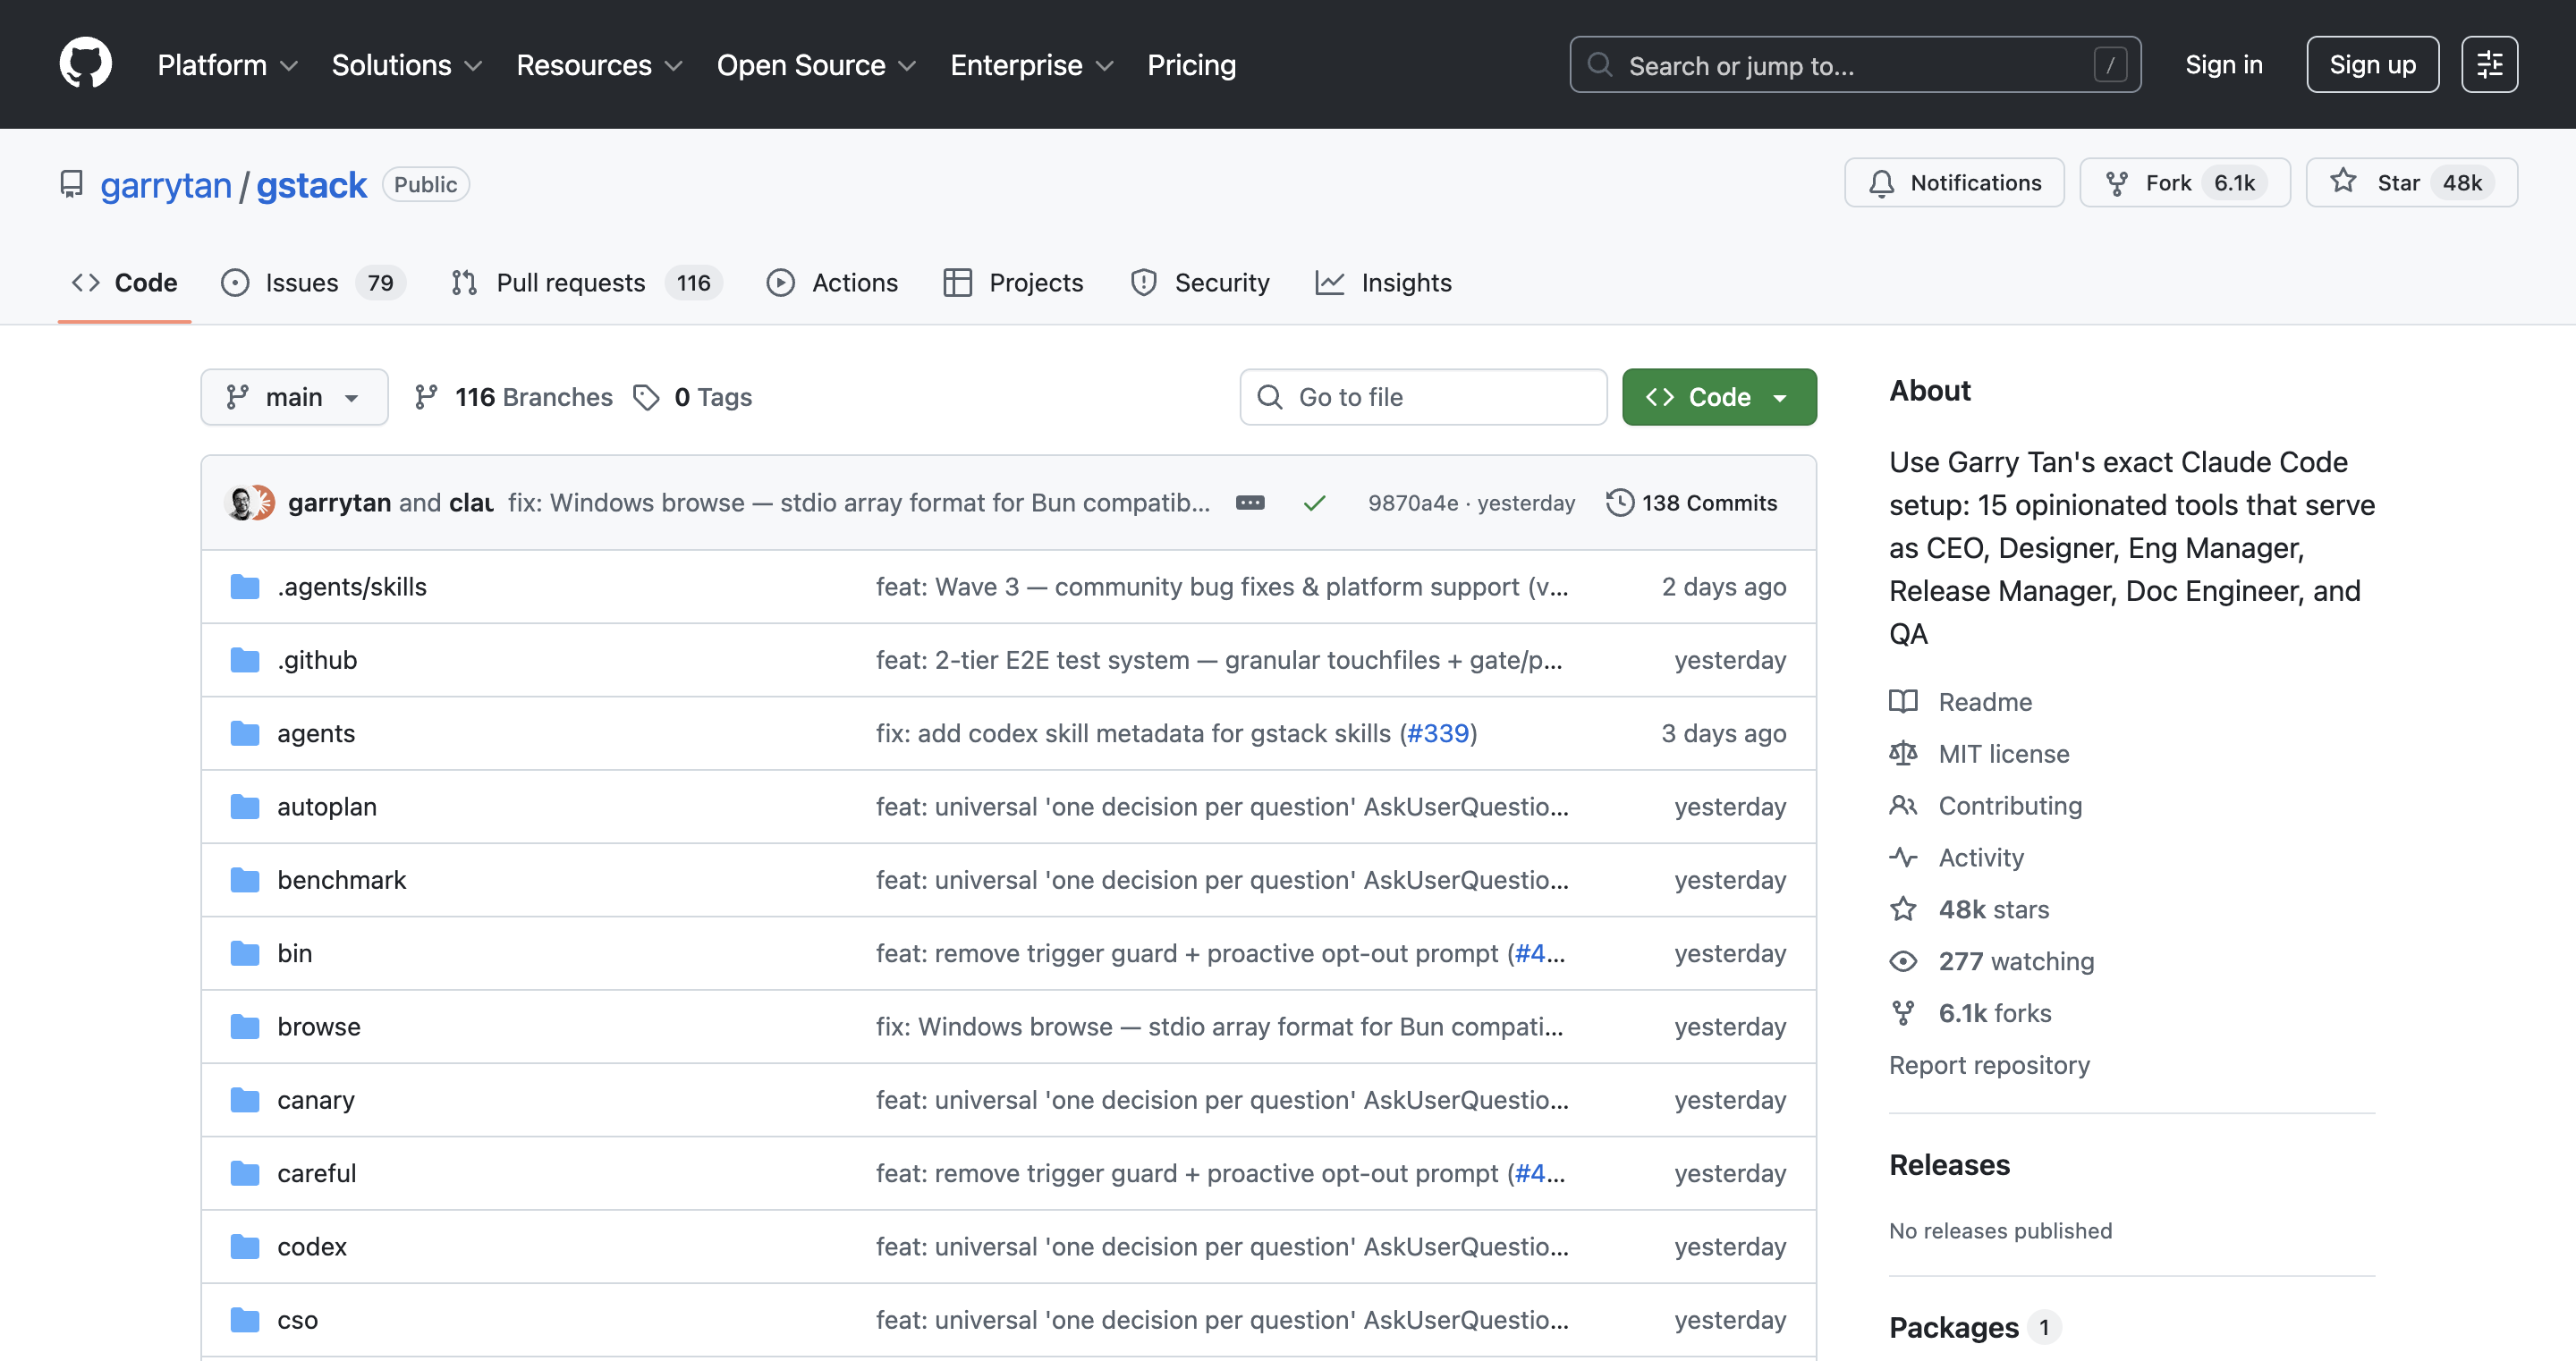Click the Notifications bell icon

[x=1881, y=183]
